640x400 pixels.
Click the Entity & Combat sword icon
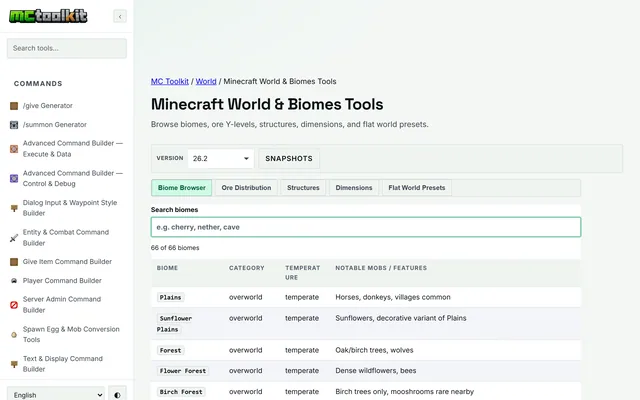coord(14,238)
